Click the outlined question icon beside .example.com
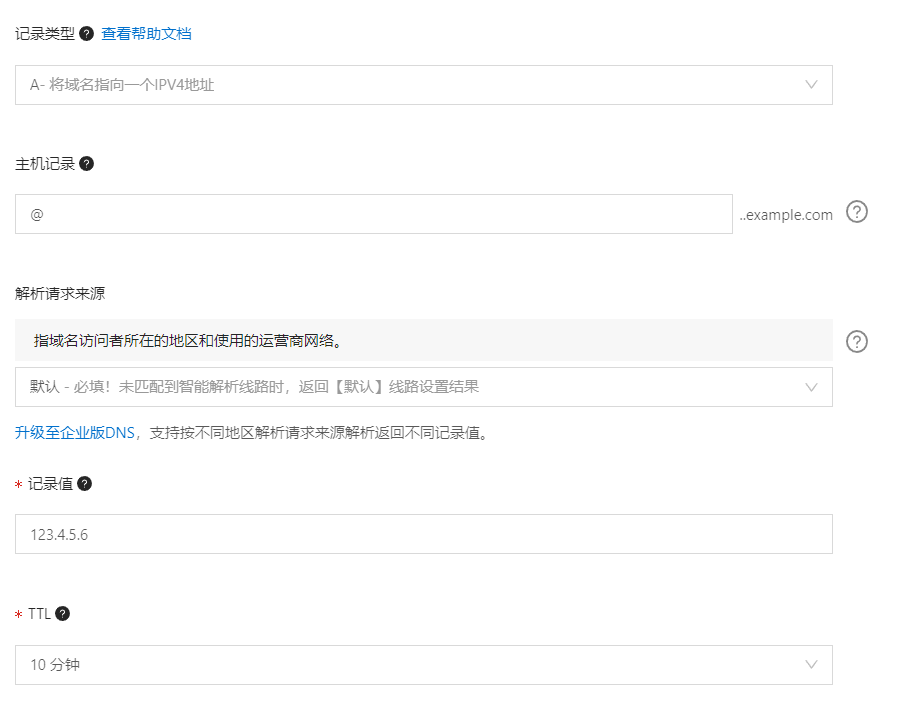The height and width of the screenshot is (701, 900). coord(857,212)
